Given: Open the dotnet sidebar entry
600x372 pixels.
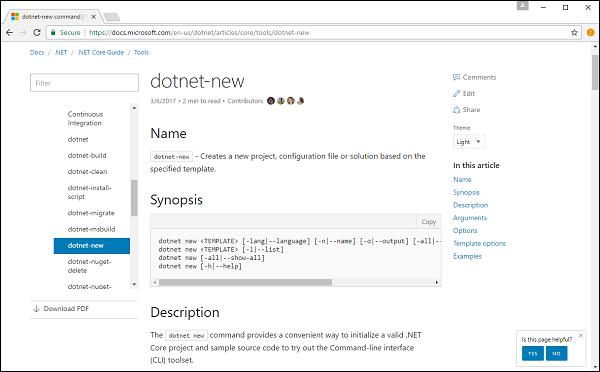Looking at the screenshot, I should click(x=78, y=140).
